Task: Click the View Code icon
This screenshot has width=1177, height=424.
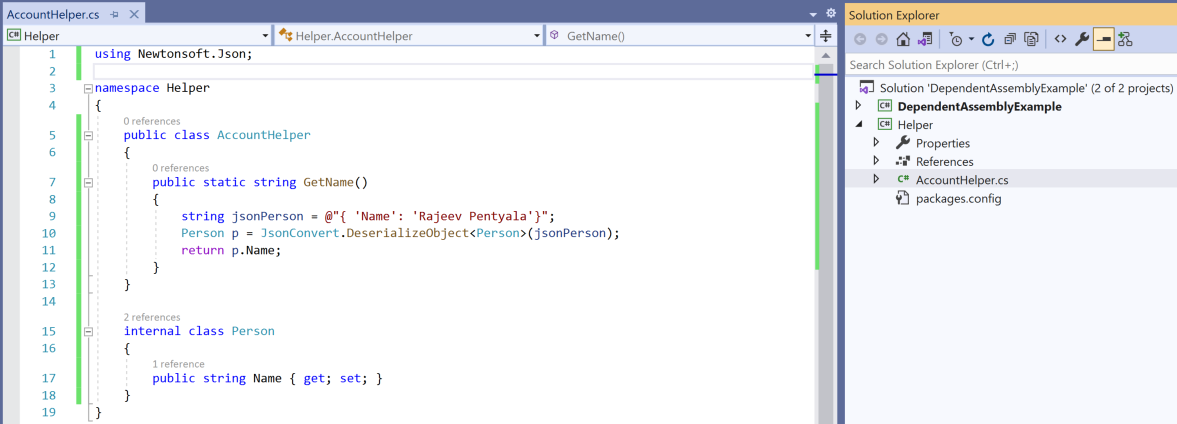Action: [1060, 39]
